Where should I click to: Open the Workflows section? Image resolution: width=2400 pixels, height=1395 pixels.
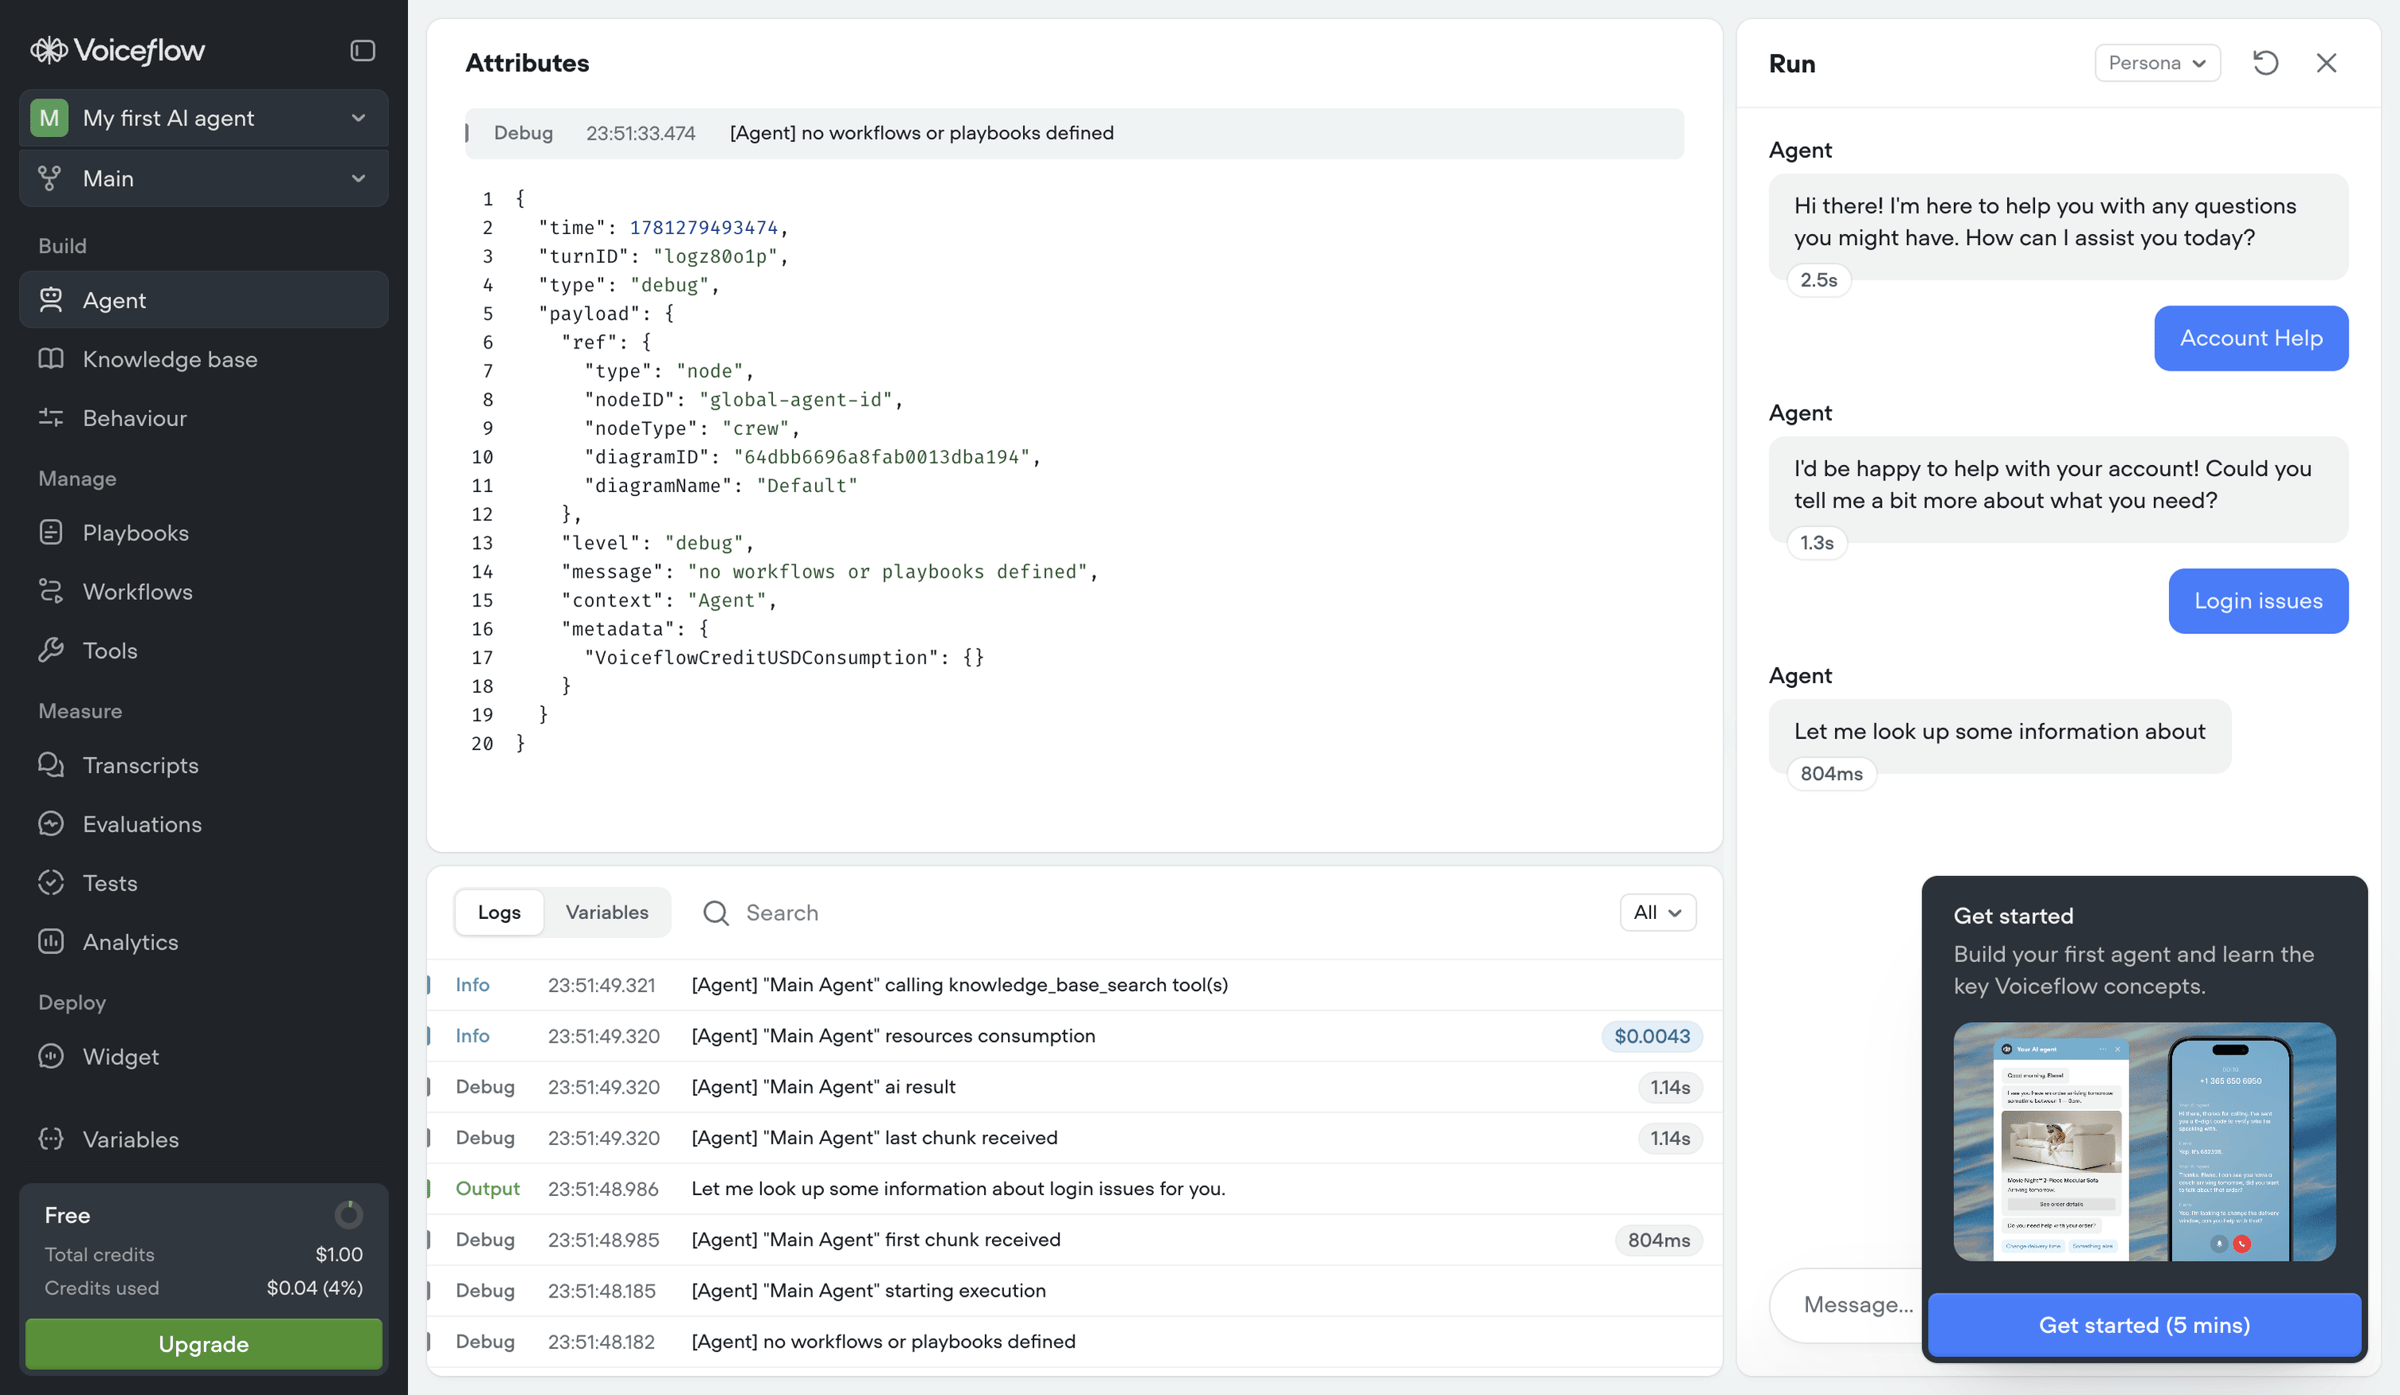[x=204, y=591]
